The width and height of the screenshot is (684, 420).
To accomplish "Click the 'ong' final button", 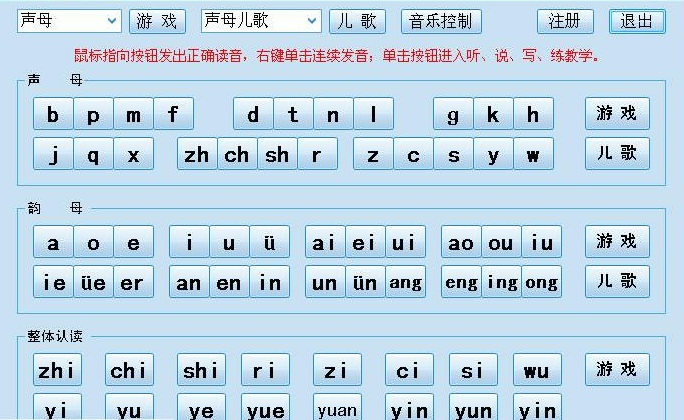I will tap(541, 282).
